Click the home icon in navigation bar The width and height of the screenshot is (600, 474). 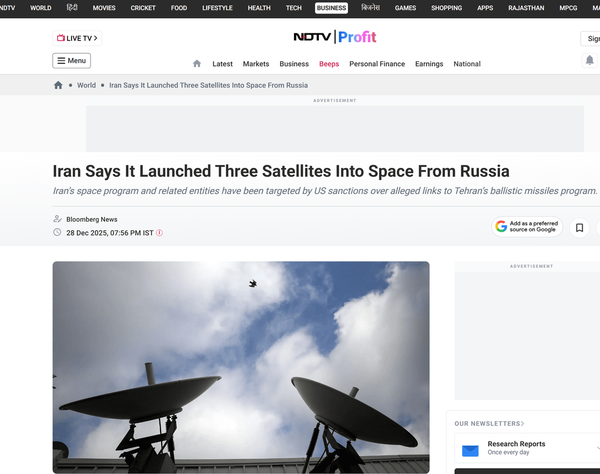(197, 64)
